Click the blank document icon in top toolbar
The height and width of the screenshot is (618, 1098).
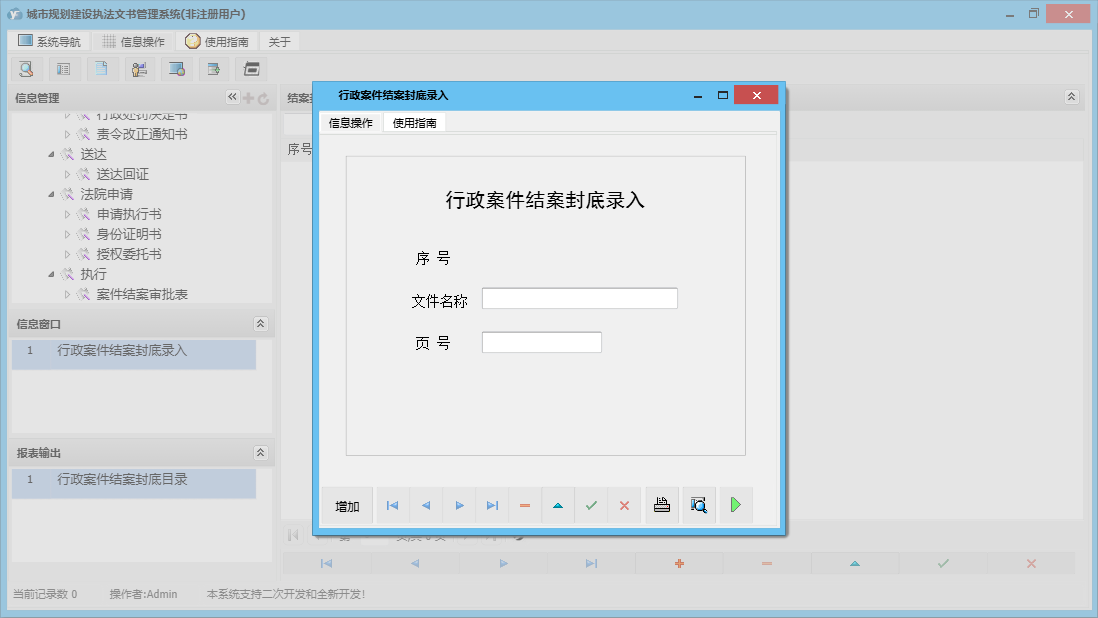[101, 68]
